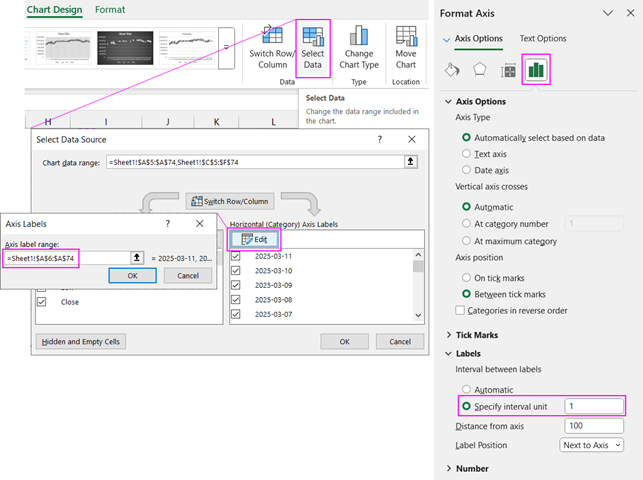This screenshot has height=480, width=643.
Task: Expand the Tick Marks section
Action: click(476, 335)
